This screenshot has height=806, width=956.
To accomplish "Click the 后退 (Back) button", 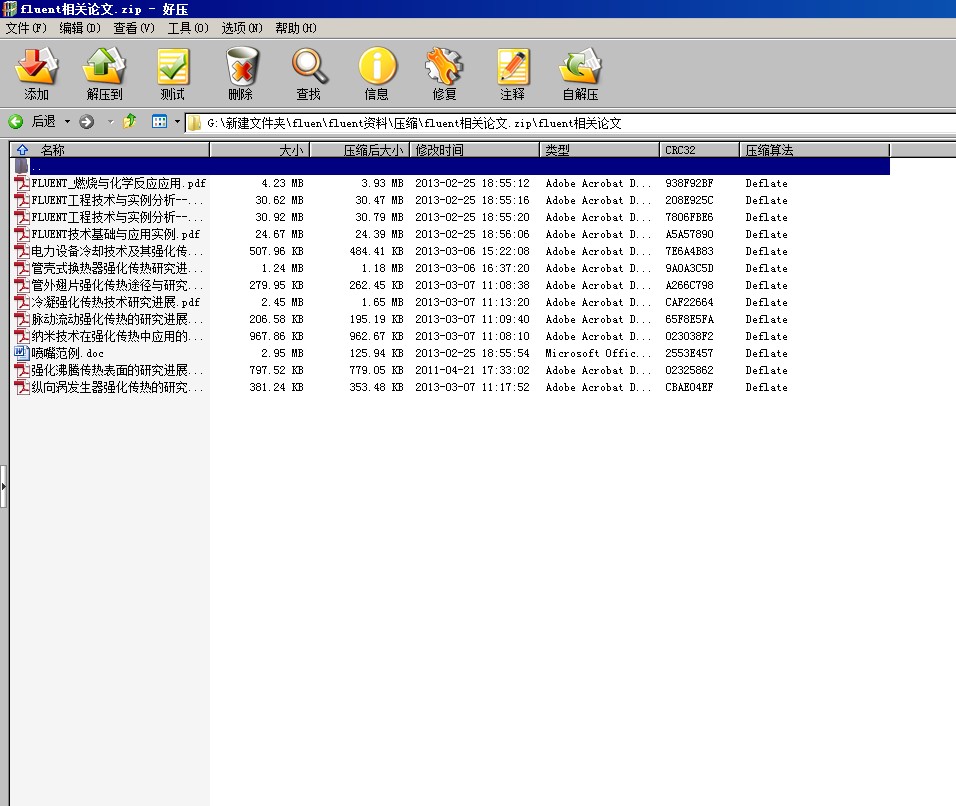I will pyautogui.click(x=32, y=122).
